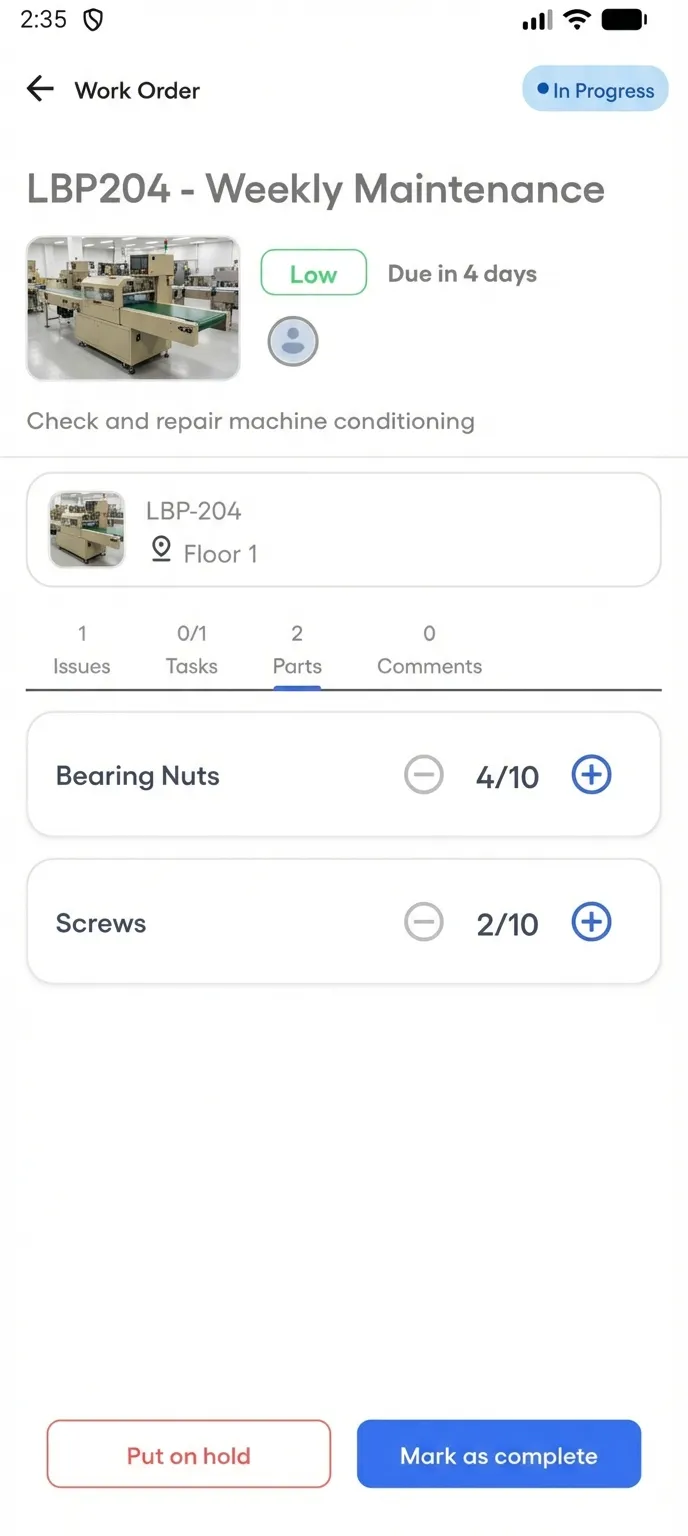The image size is (688, 1536).
Task: Toggle the In Progress status badge
Action: pos(595,89)
